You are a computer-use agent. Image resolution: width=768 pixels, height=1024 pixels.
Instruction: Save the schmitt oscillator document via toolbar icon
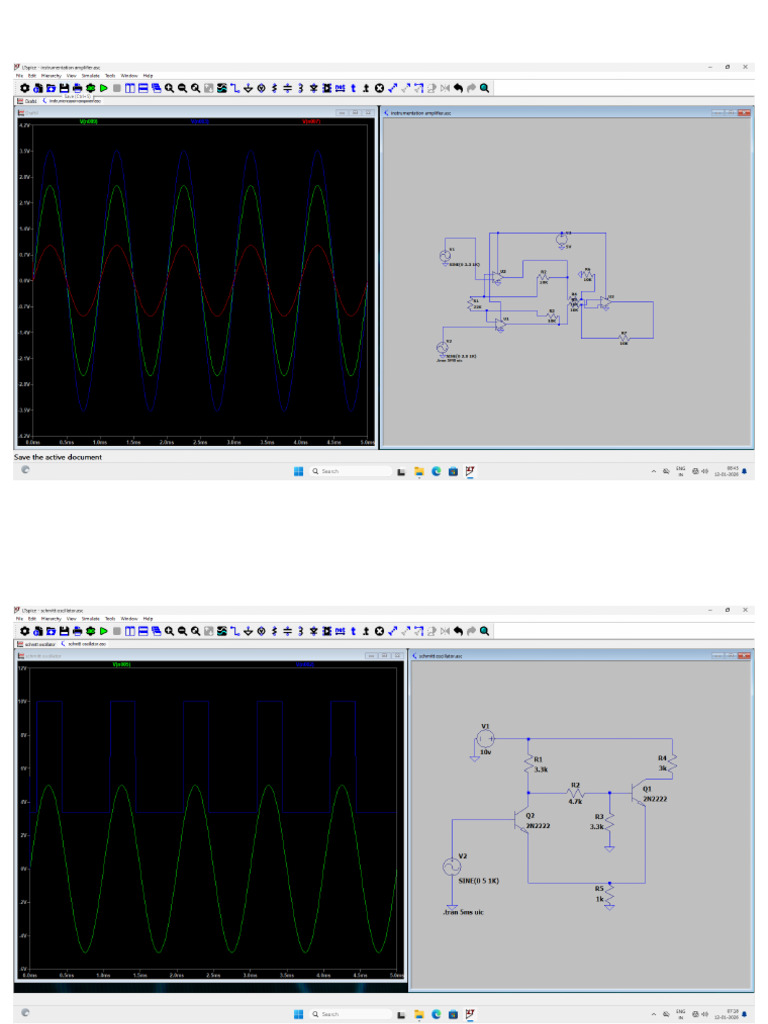tap(64, 631)
